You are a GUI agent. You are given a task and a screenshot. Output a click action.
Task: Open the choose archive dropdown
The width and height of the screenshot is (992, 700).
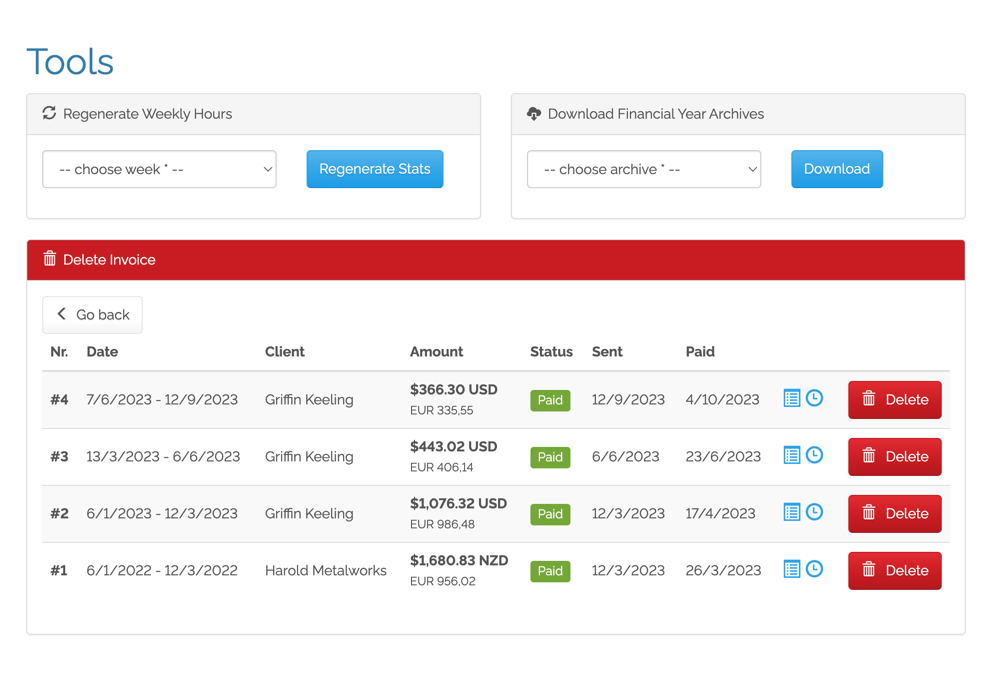click(643, 169)
